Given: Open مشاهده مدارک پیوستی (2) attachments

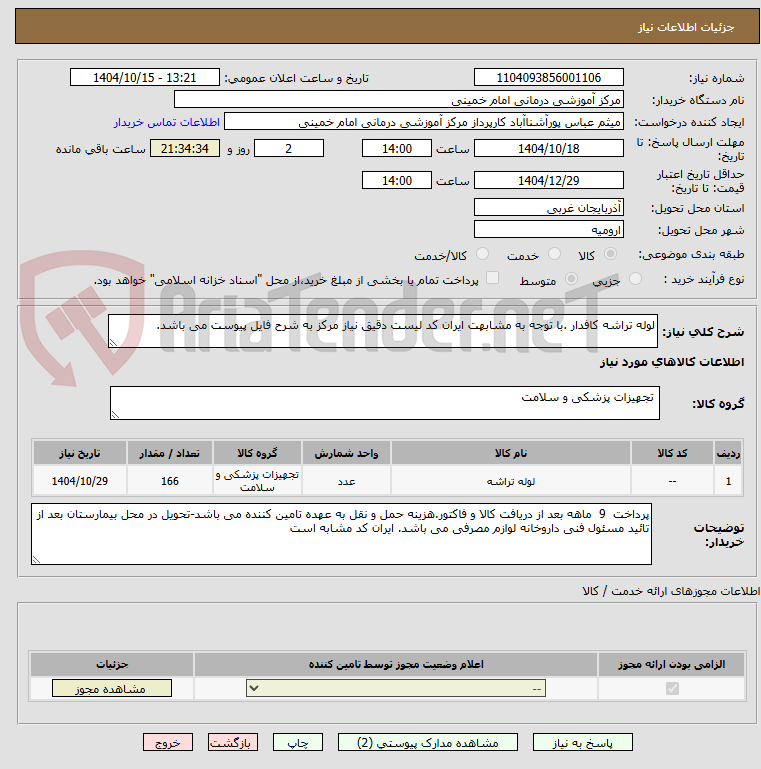Looking at the screenshot, I should [x=428, y=743].
